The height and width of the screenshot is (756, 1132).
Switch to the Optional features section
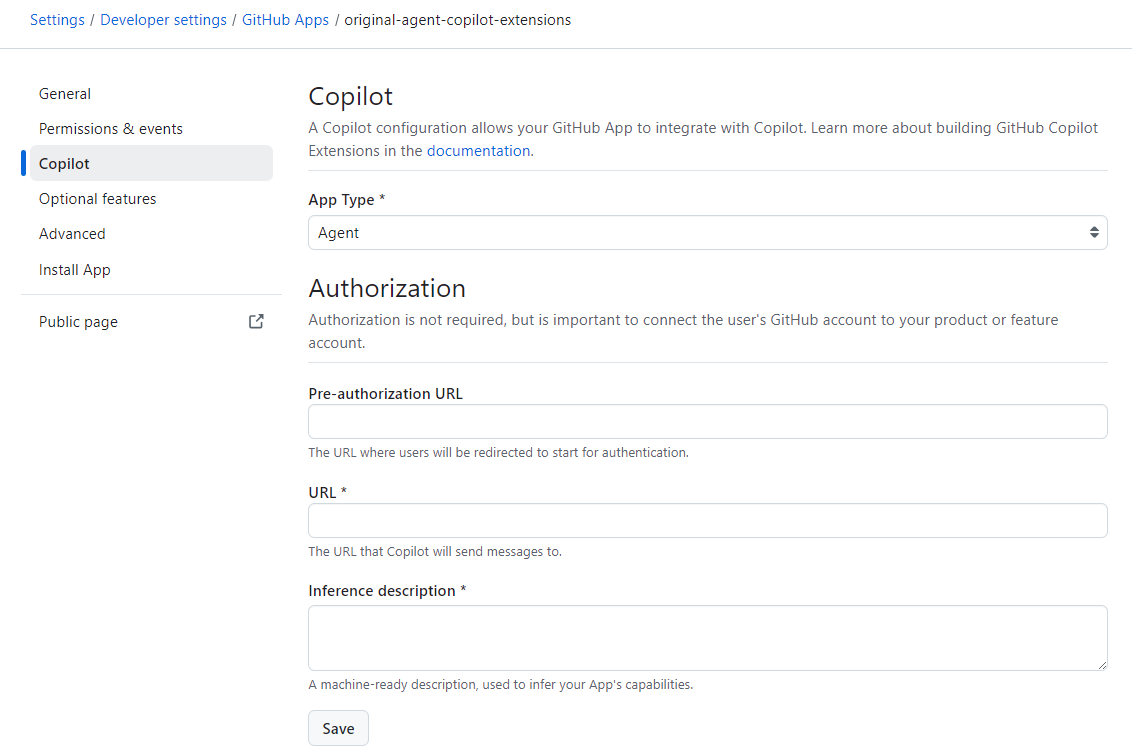coord(97,198)
